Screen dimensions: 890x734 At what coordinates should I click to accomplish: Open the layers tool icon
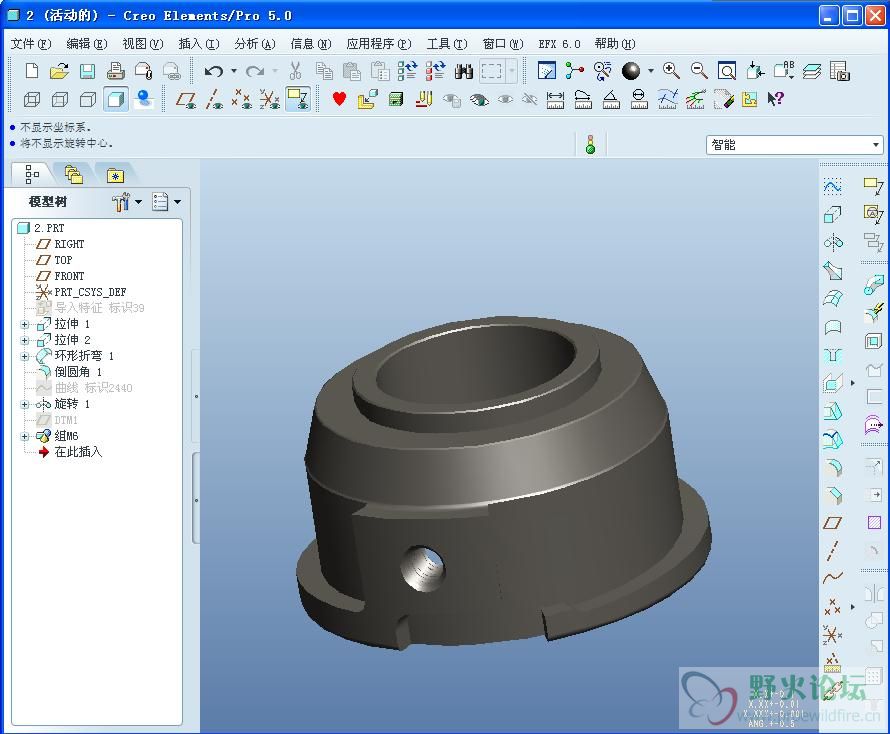point(812,71)
